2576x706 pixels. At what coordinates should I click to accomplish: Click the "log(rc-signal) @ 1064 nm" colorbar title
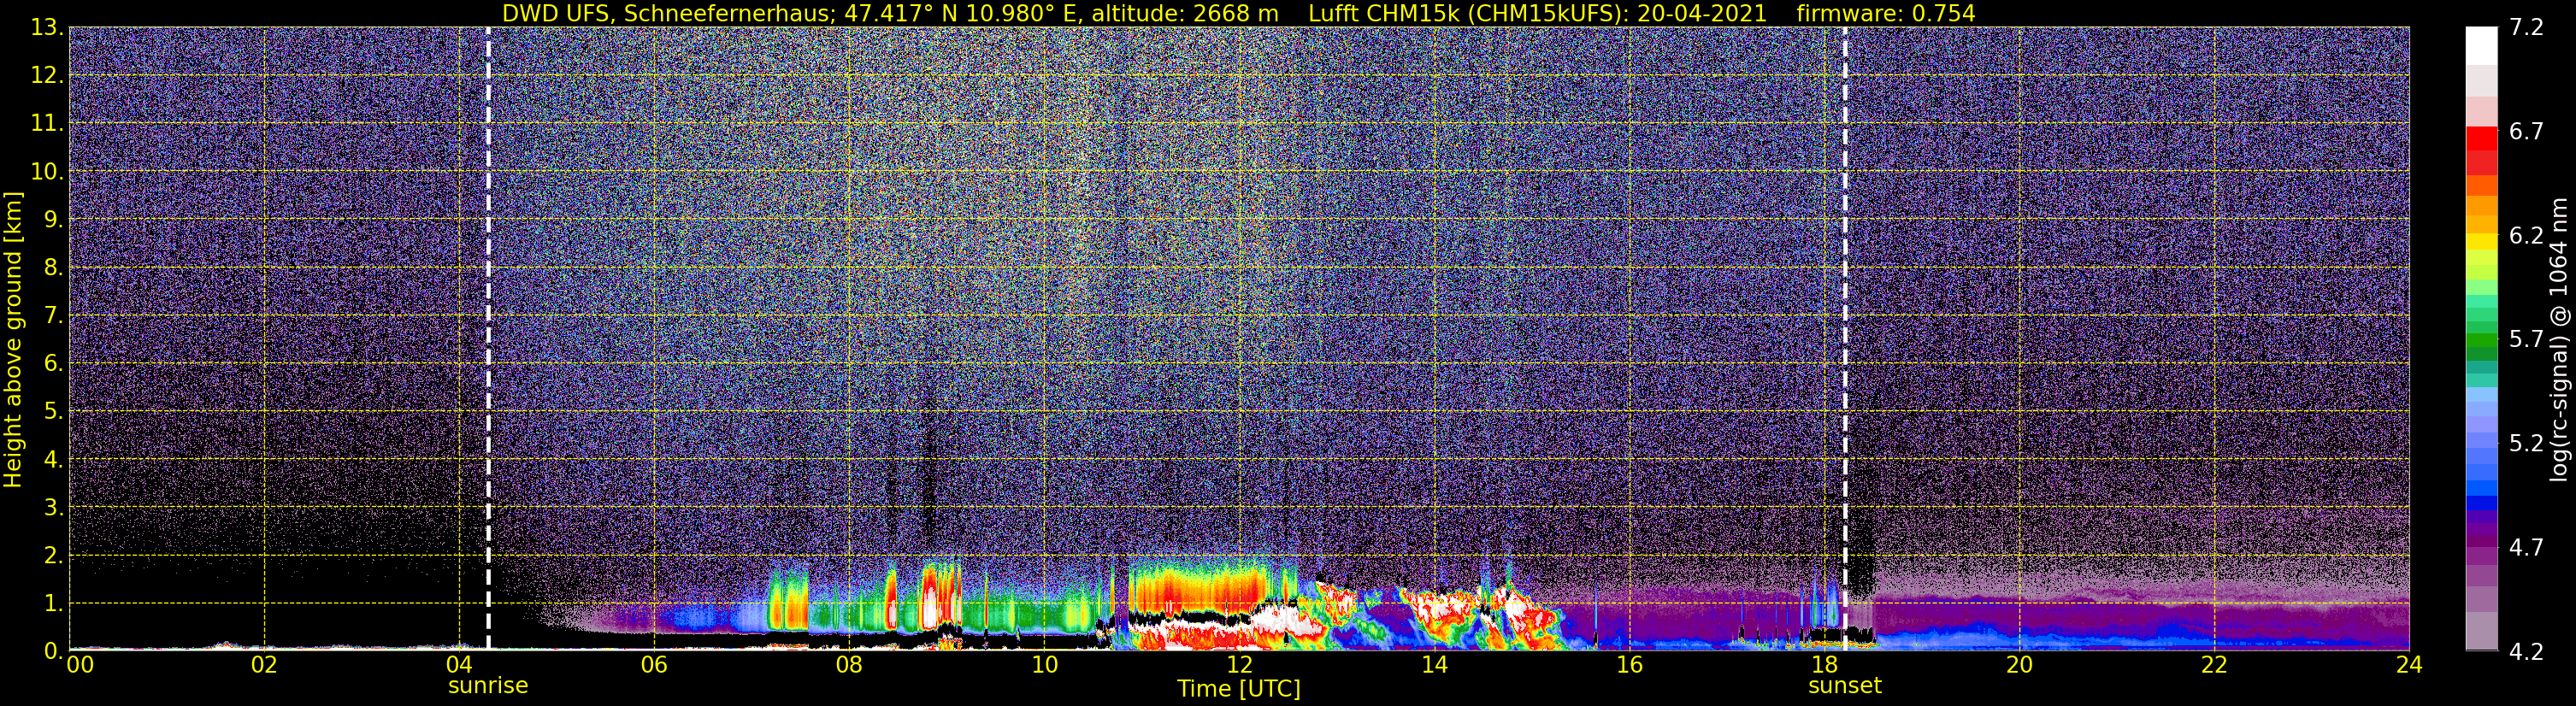(x=2558, y=339)
